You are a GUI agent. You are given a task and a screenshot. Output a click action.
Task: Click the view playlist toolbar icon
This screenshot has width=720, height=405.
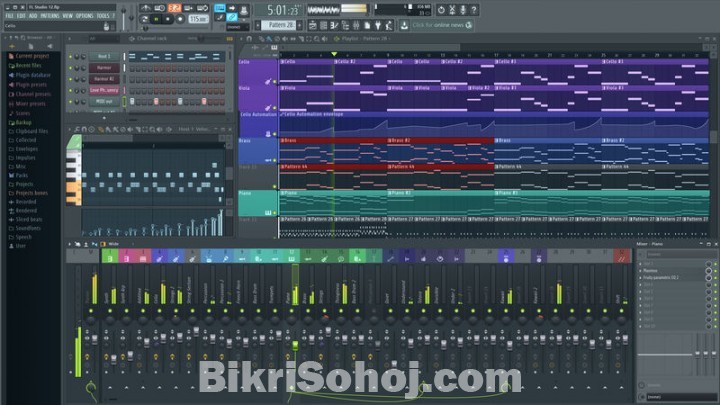(312, 25)
